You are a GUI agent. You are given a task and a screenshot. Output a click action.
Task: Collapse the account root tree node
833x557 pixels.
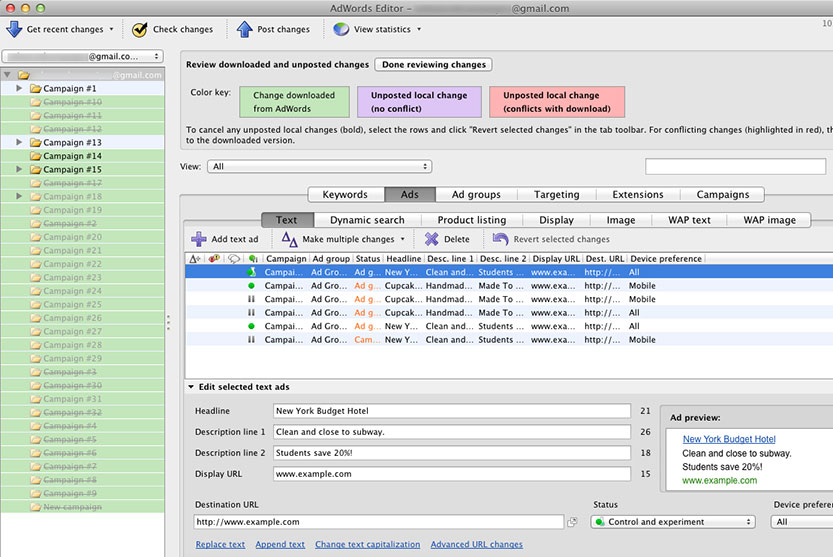[x=7, y=75]
